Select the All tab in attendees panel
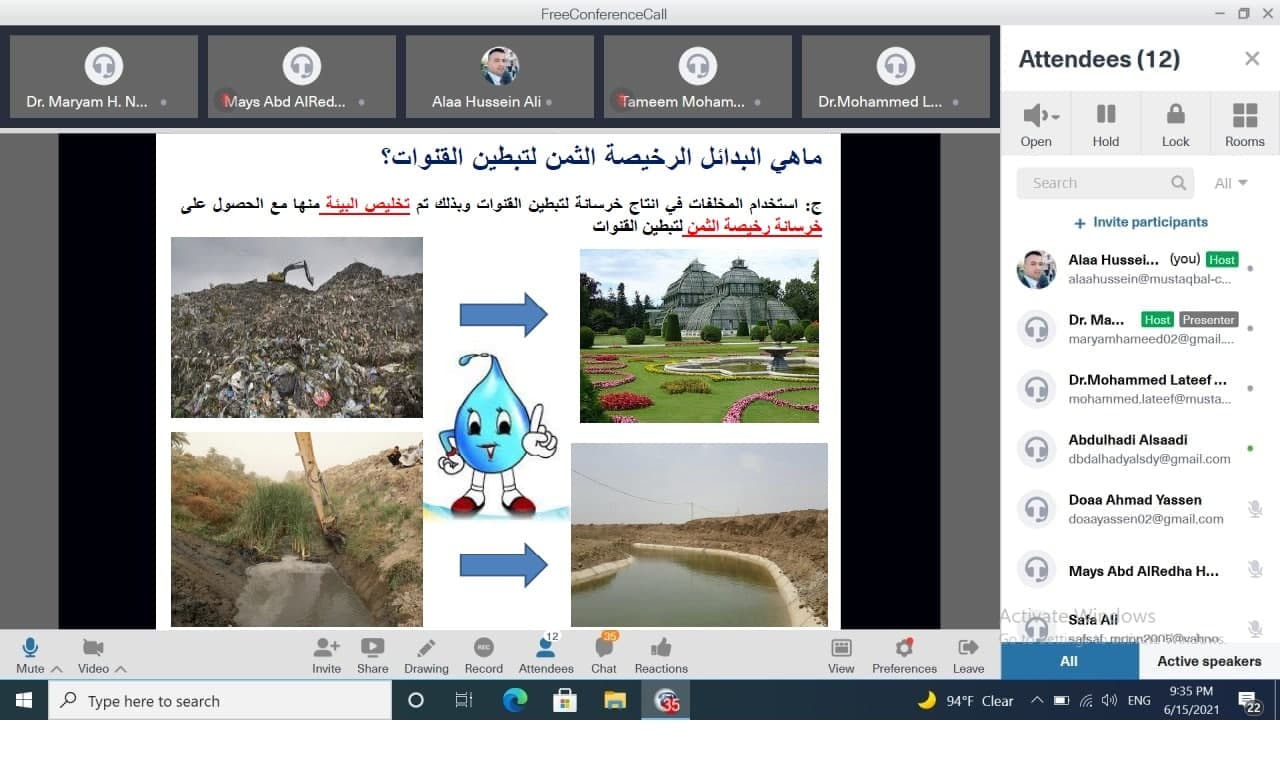 point(1069,661)
